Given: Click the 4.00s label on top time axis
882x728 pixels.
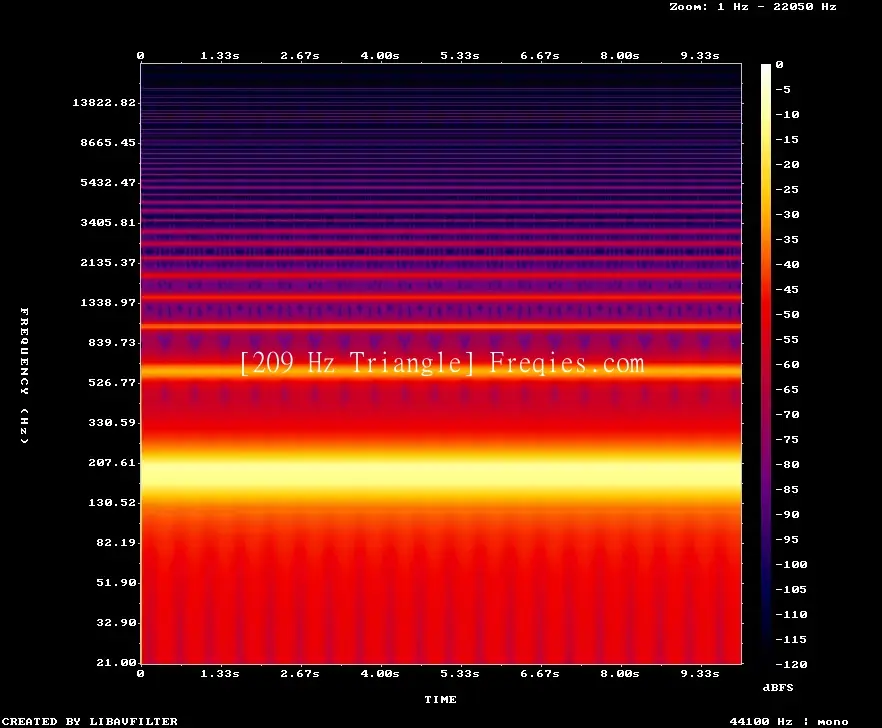Looking at the screenshot, I should tap(380, 55).
